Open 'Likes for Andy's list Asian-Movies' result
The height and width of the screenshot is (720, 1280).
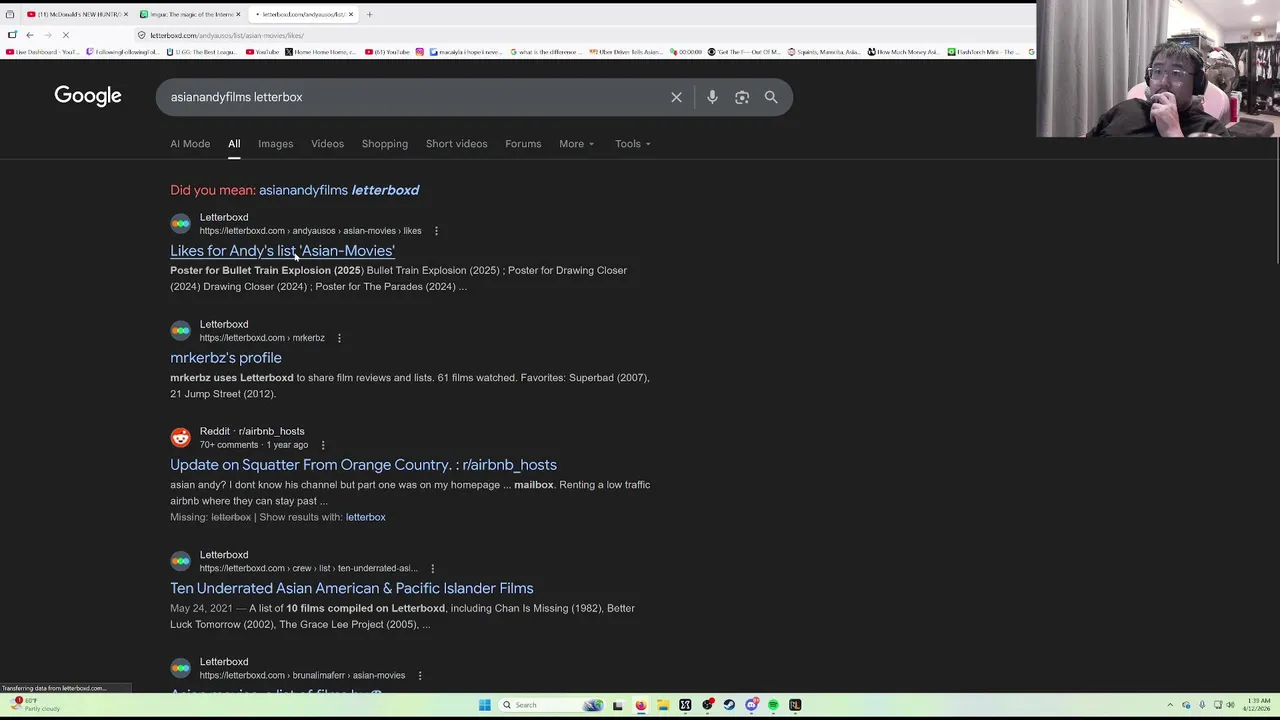coord(282,251)
